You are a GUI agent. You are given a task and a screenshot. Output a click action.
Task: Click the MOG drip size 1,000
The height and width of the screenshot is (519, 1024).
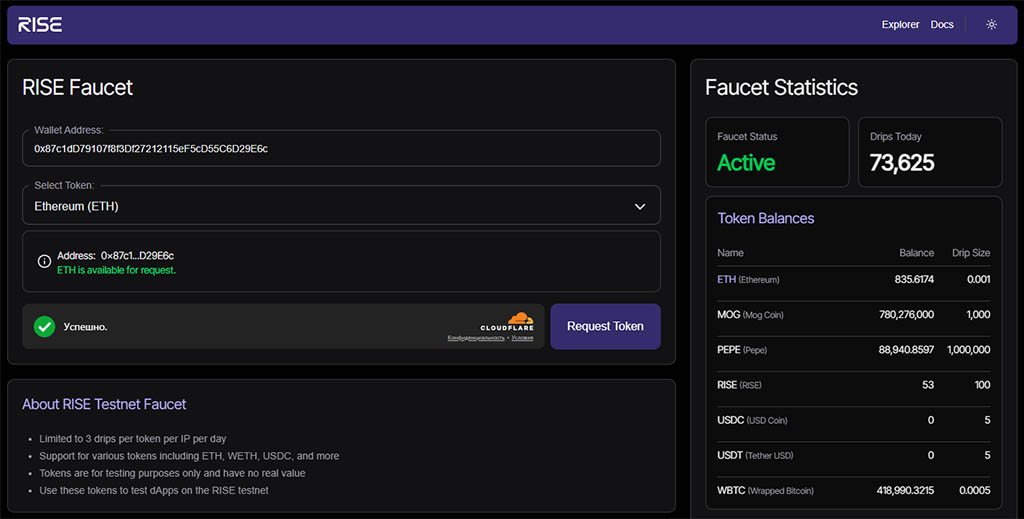point(978,315)
